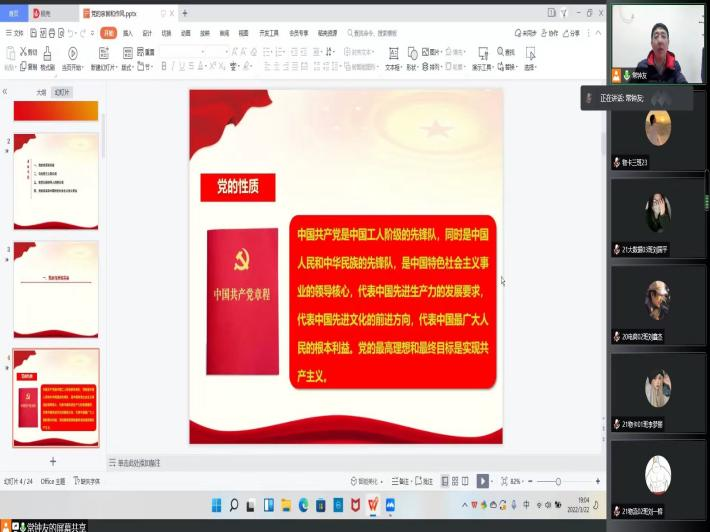Viewport: 710px width, 532px height.
Task: Start slideshow with 当页开始 button
Action: click(72, 57)
